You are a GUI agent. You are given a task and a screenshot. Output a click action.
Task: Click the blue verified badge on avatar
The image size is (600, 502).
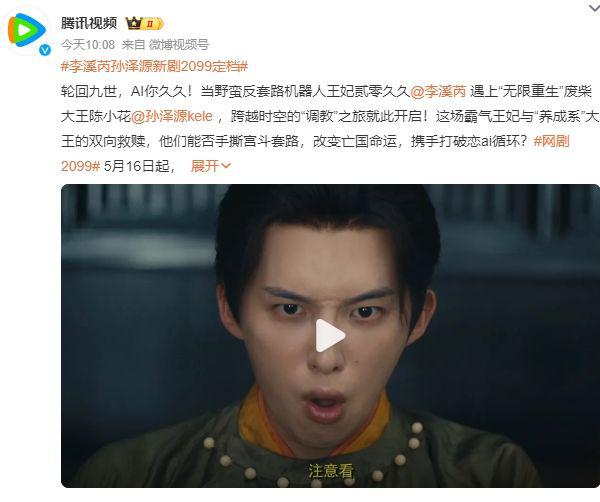[x=45, y=50]
